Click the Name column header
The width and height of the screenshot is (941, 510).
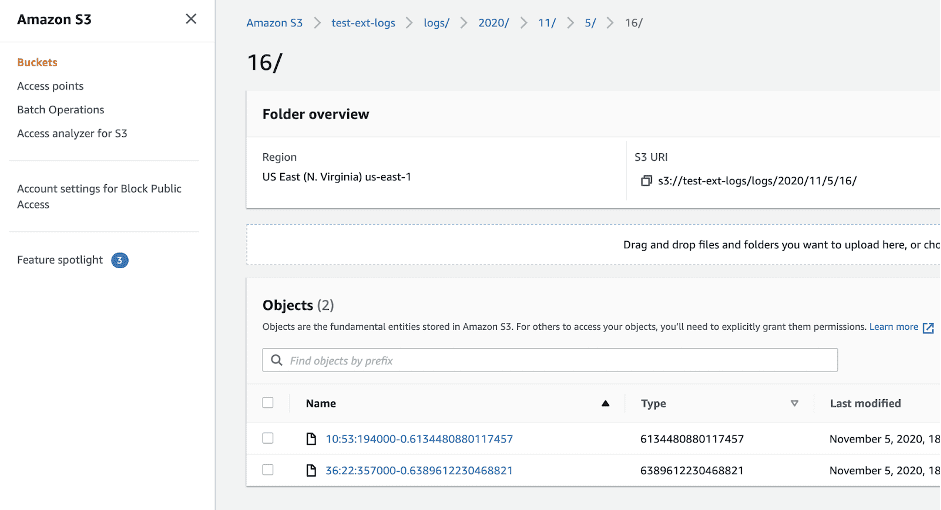pyautogui.click(x=320, y=403)
